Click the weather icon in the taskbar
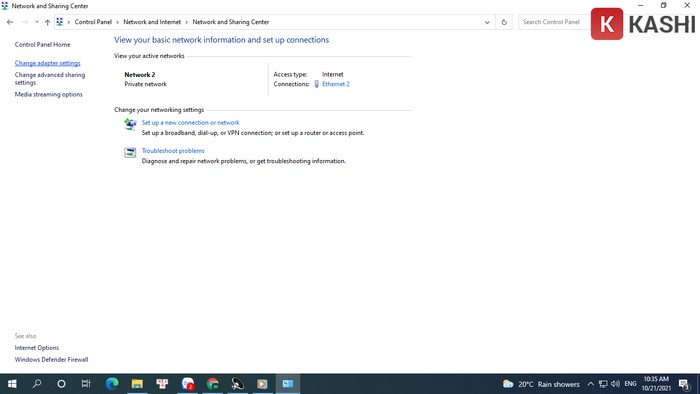 coord(508,384)
